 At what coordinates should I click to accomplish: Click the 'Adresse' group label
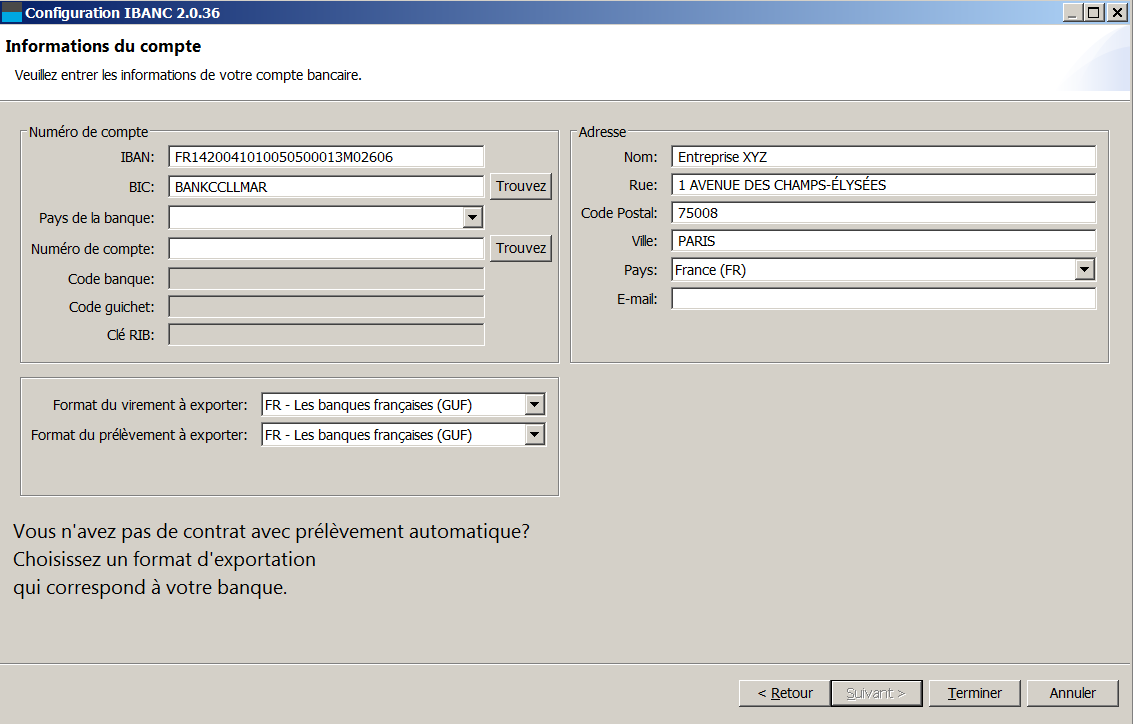(602, 132)
